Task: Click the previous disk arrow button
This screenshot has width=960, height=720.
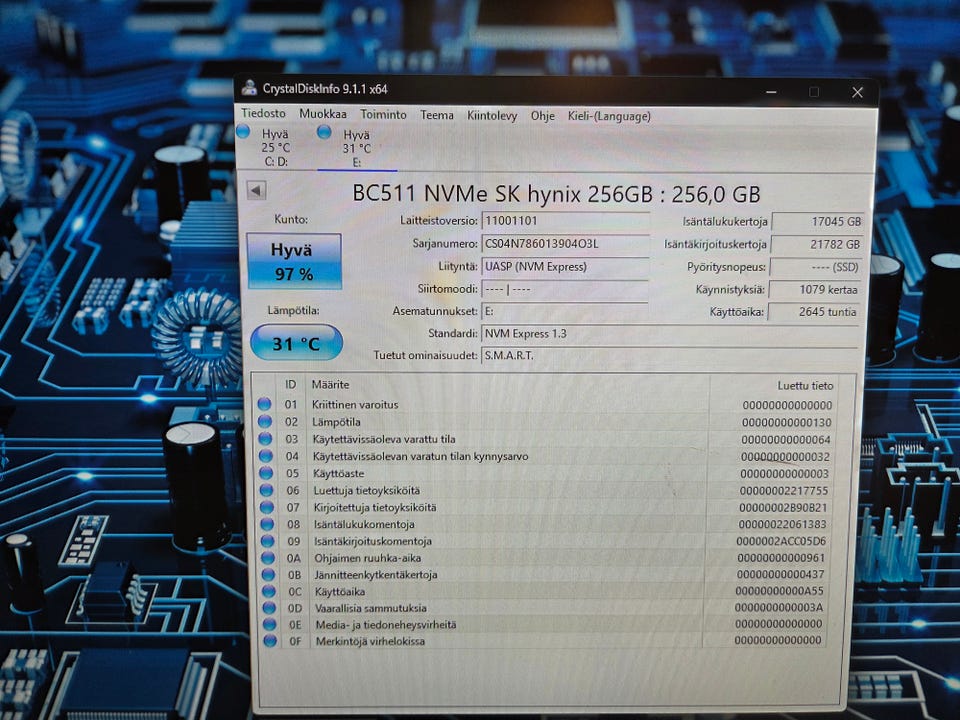Action: [x=257, y=190]
